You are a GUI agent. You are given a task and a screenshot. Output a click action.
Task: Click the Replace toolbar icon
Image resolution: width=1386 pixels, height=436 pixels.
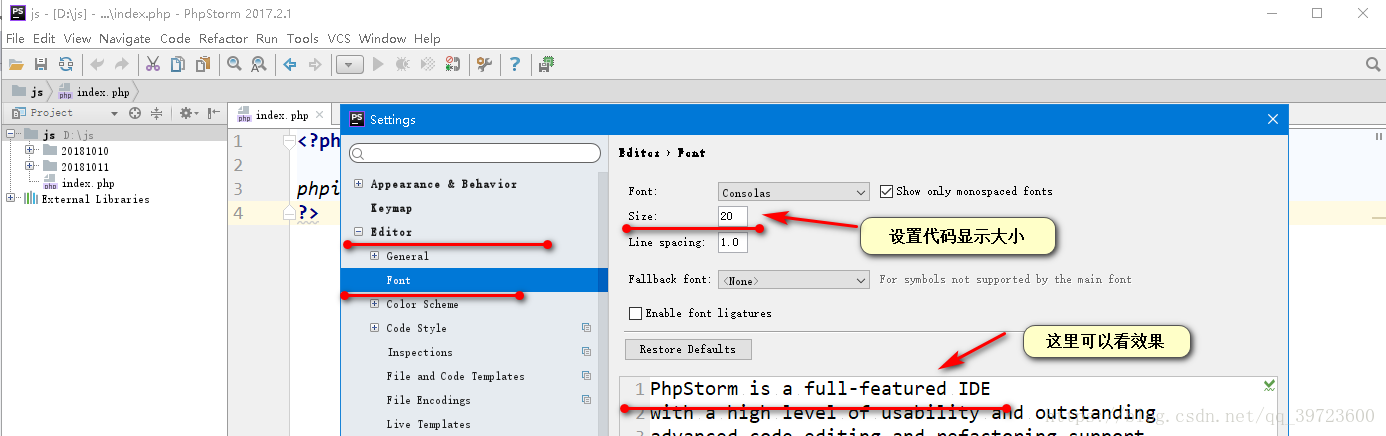click(x=259, y=64)
